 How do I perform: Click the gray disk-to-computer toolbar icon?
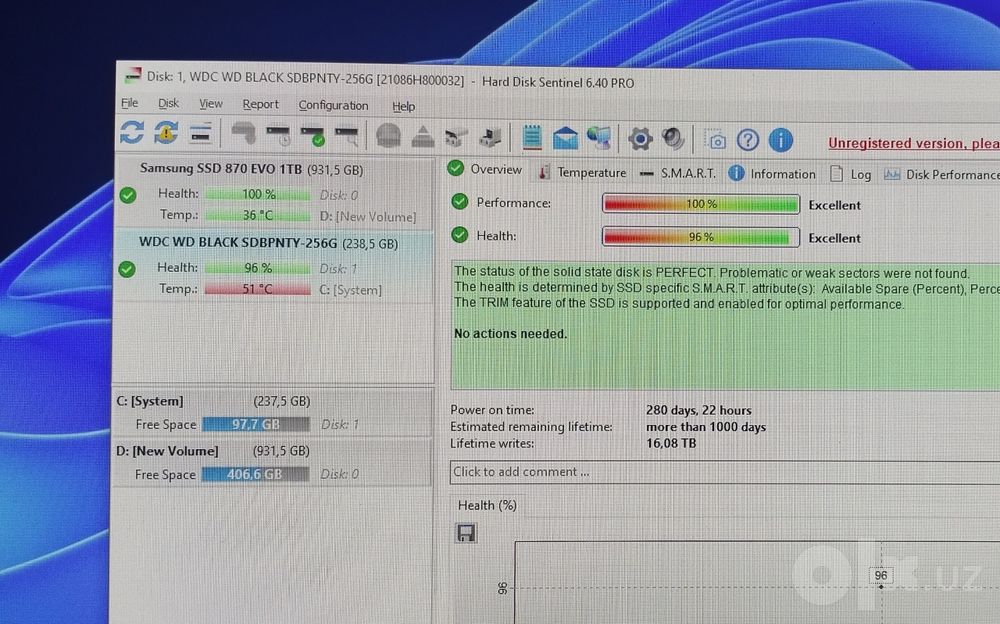(x=491, y=137)
